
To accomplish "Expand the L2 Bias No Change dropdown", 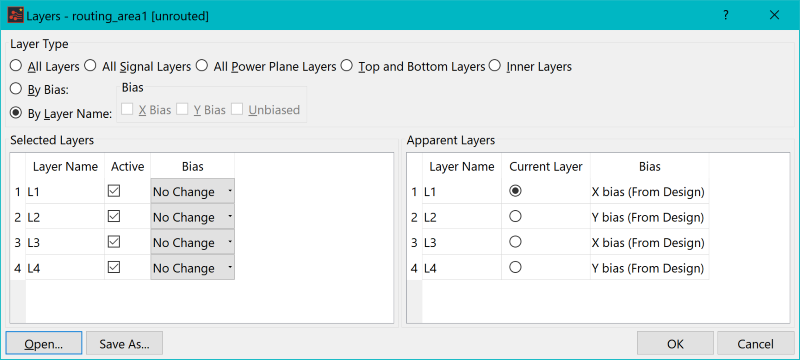I will [x=192, y=217].
